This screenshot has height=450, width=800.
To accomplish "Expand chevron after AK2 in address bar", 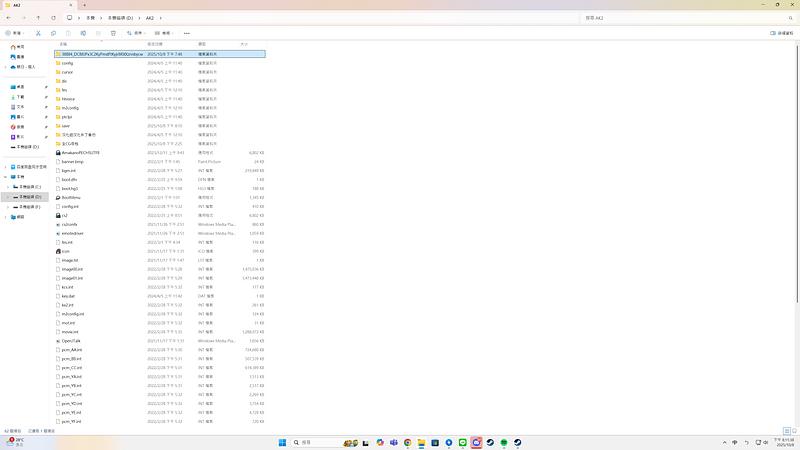I will (x=160, y=18).
